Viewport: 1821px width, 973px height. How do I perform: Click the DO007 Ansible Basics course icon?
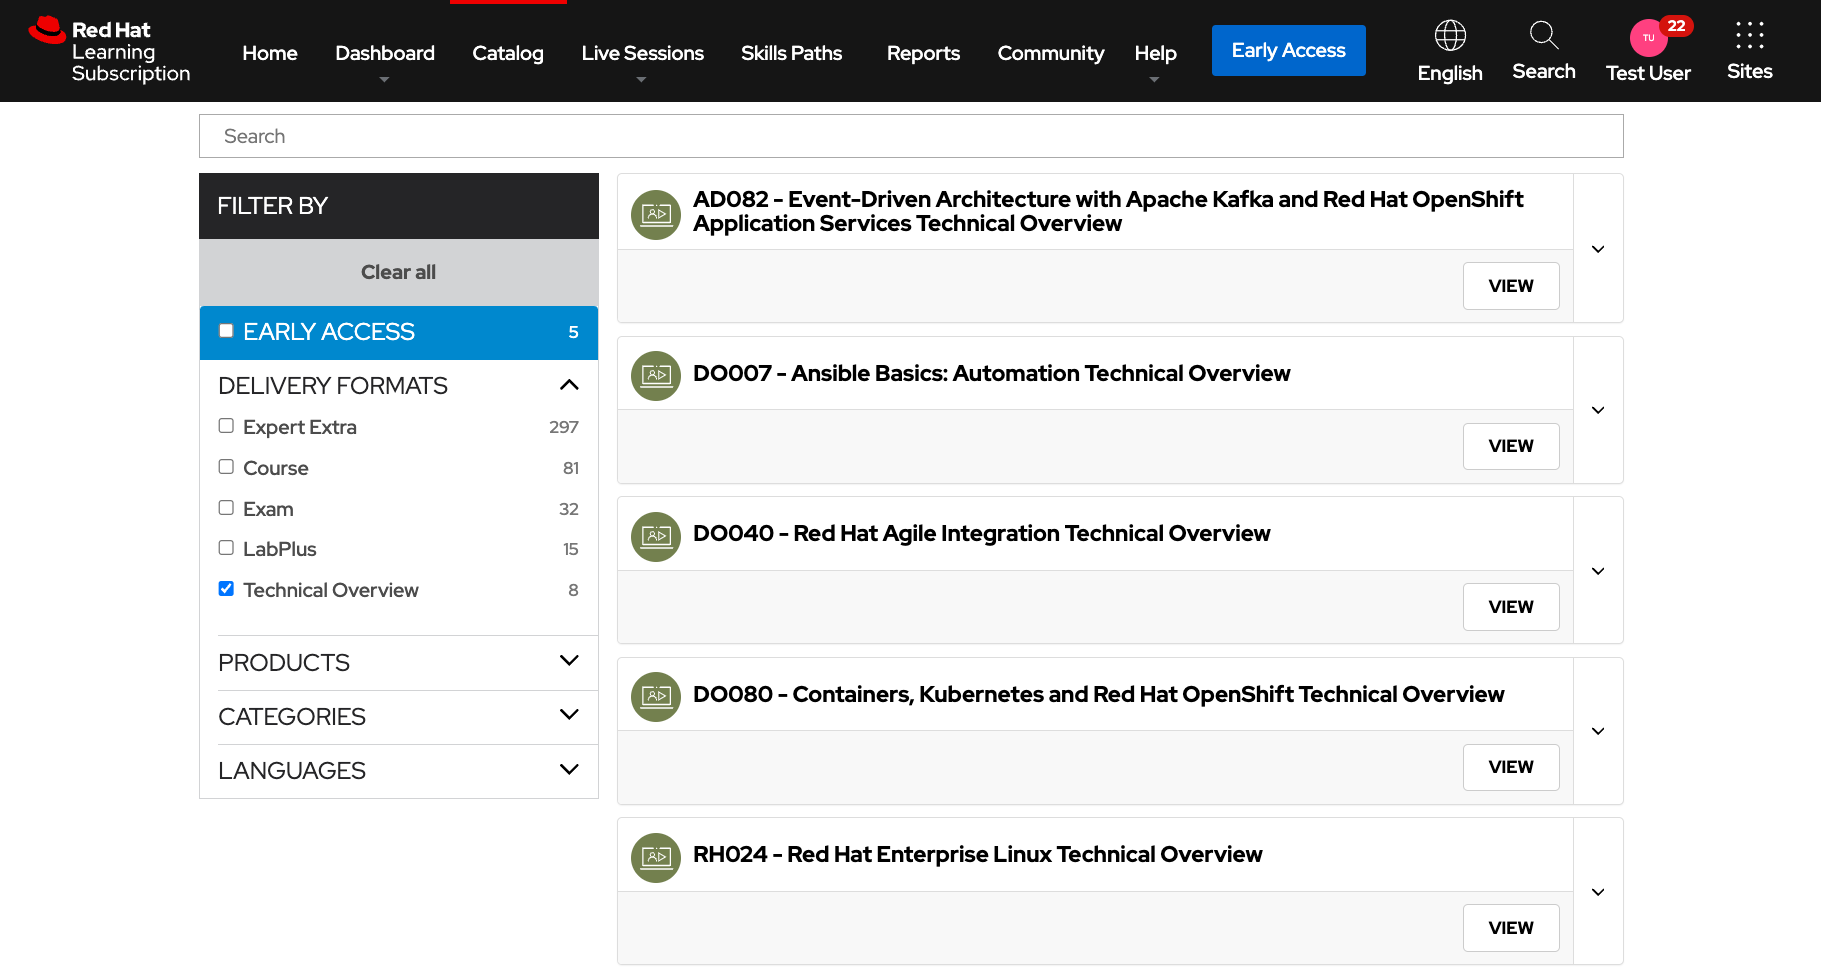pyautogui.click(x=655, y=375)
